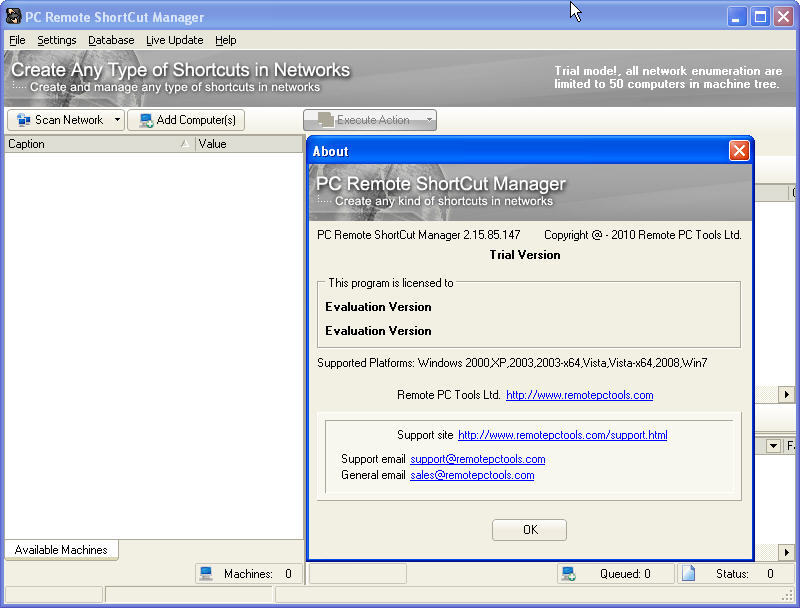Click the sales@remotepctools.com email link
The width and height of the screenshot is (800, 608).
pyautogui.click(x=472, y=475)
